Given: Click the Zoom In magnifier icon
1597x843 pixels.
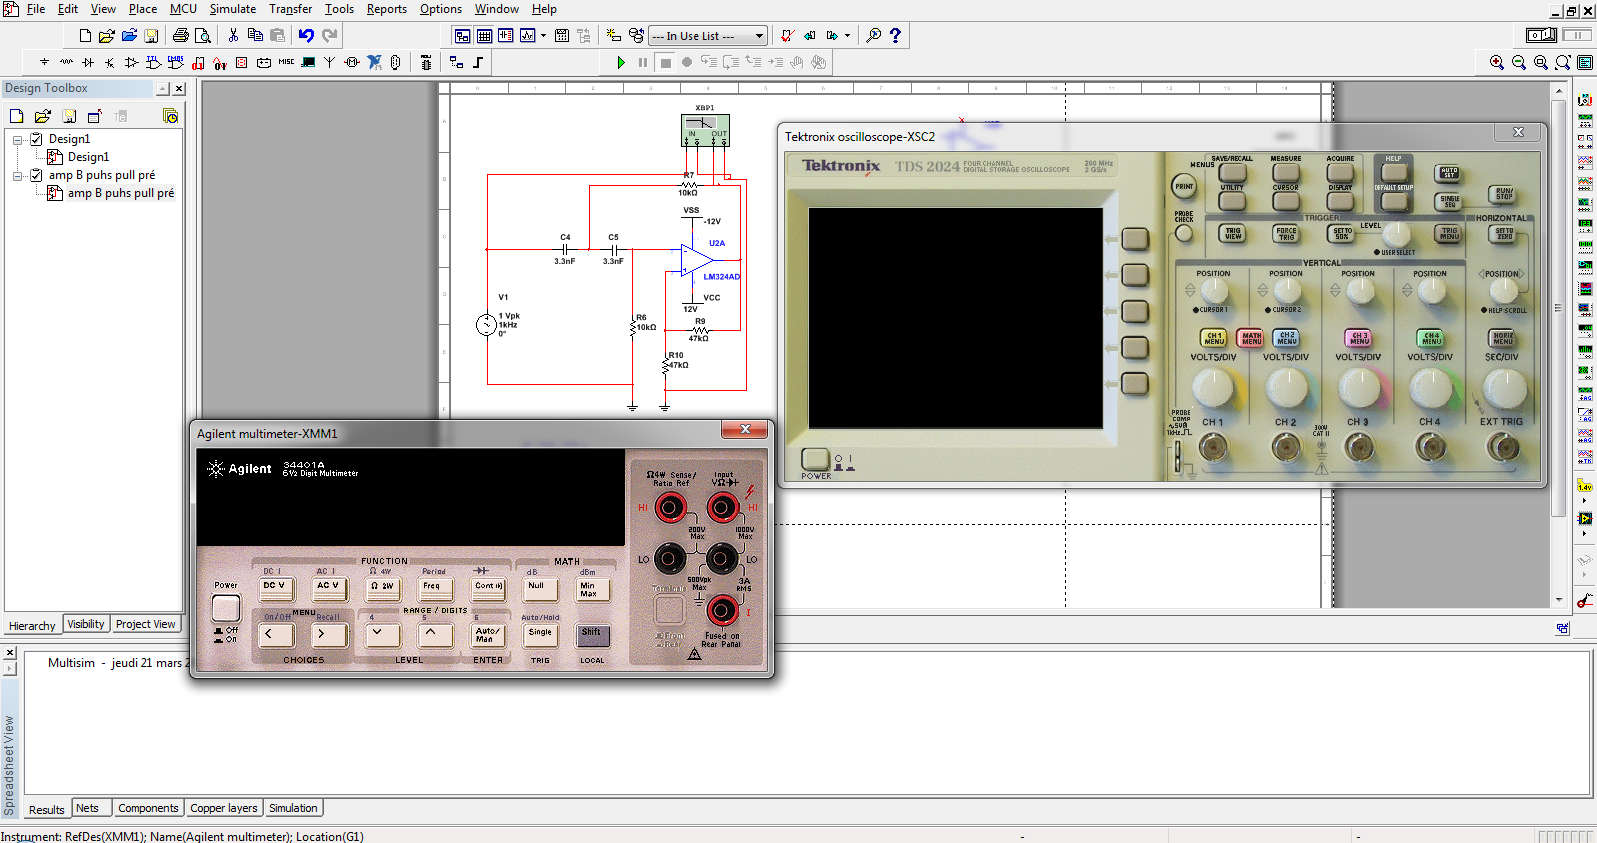Looking at the screenshot, I should pos(1497,62).
